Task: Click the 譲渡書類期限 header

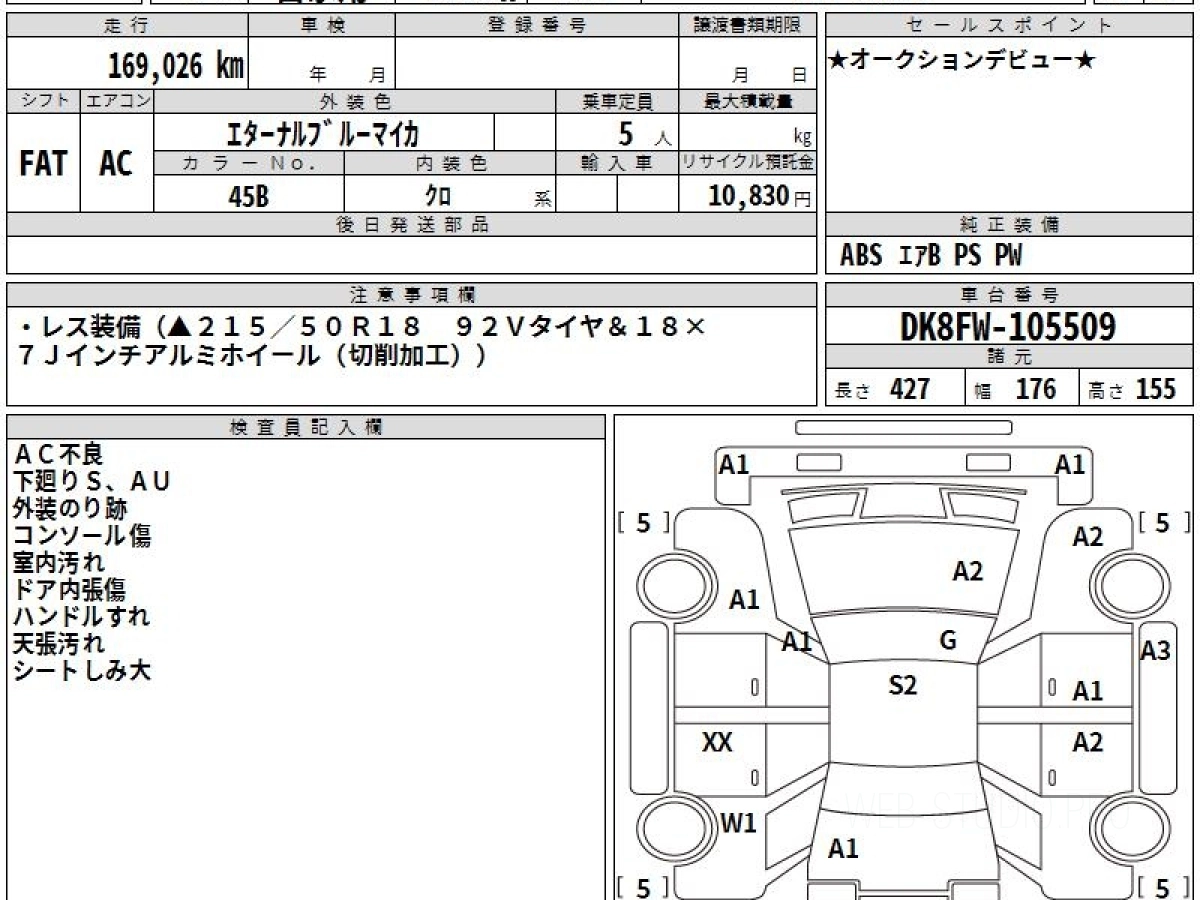Action: 746,26
